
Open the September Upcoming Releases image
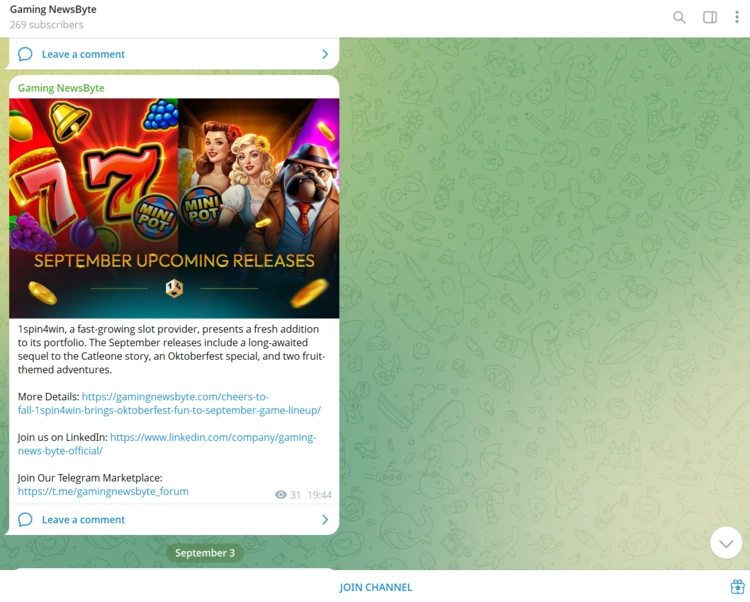tap(174, 208)
